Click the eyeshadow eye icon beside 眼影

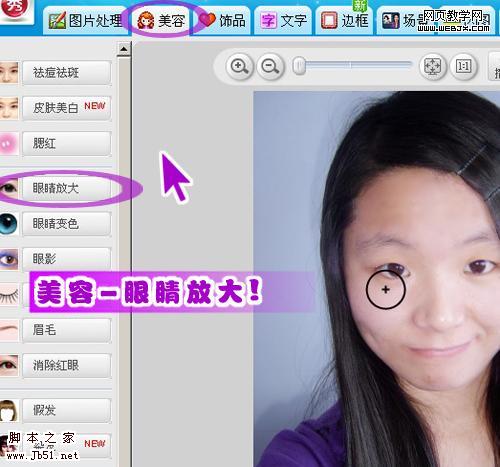click(x=9, y=259)
